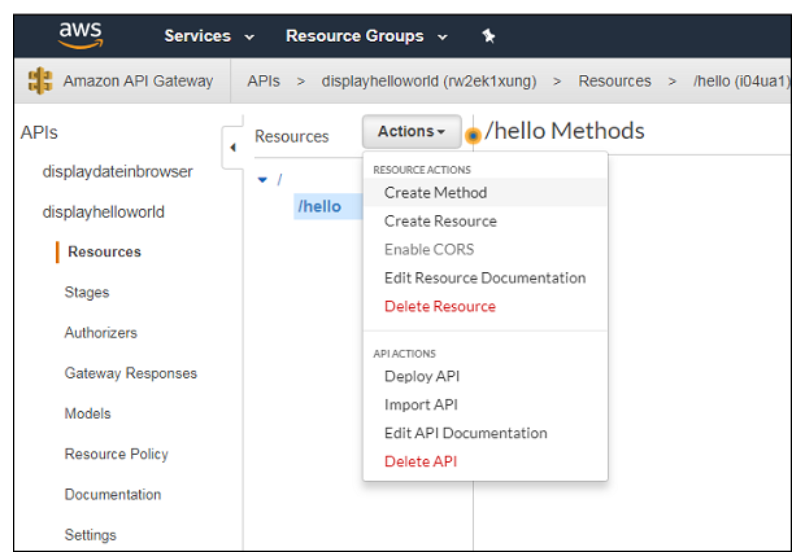
Task: Choose Create Resource in the menu
Action: (440, 221)
